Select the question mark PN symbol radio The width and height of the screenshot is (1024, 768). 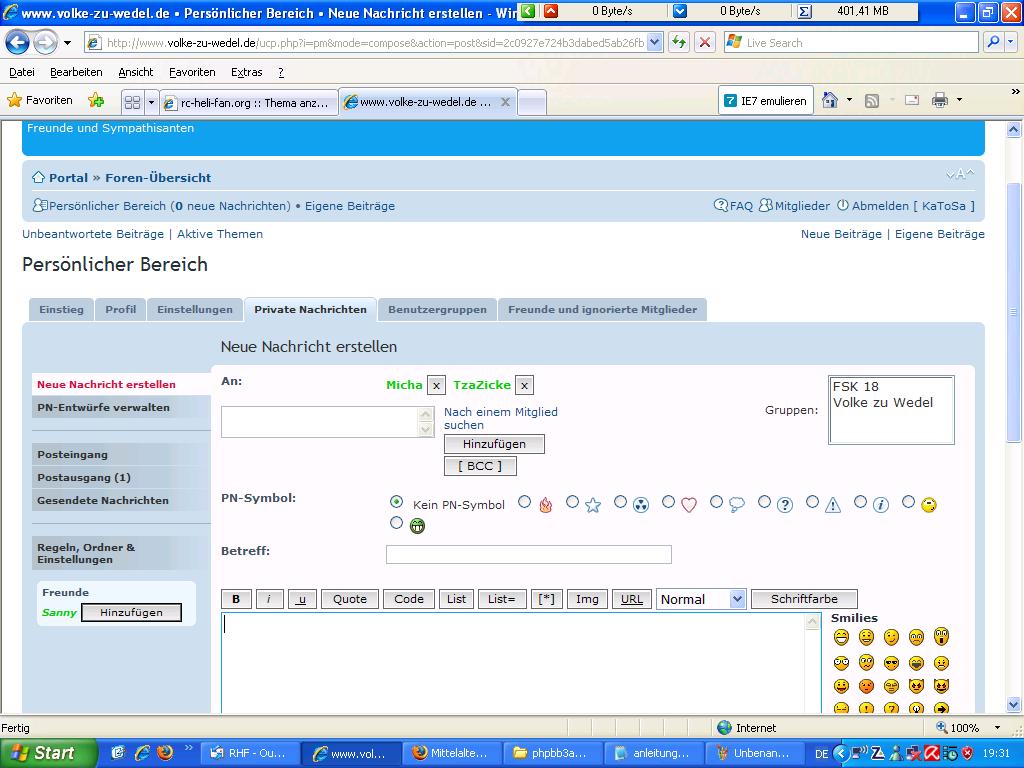pyautogui.click(x=764, y=502)
